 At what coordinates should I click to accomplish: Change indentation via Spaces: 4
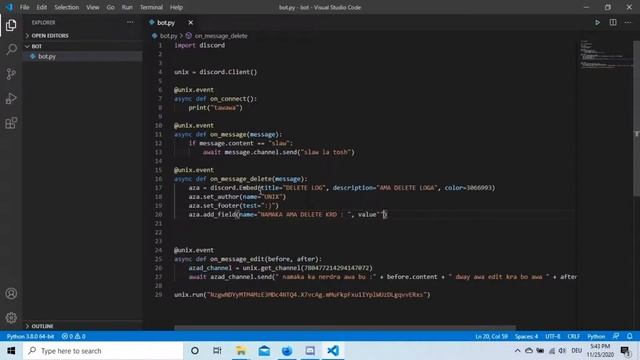click(x=526, y=336)
